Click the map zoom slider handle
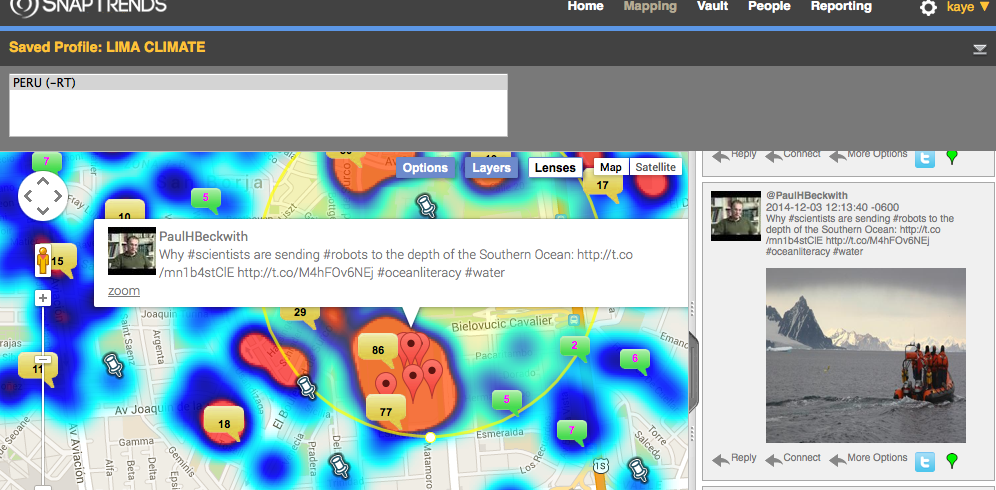Image resolution: width=996 pixels, height=490 pixels. (x=43, y=360)
